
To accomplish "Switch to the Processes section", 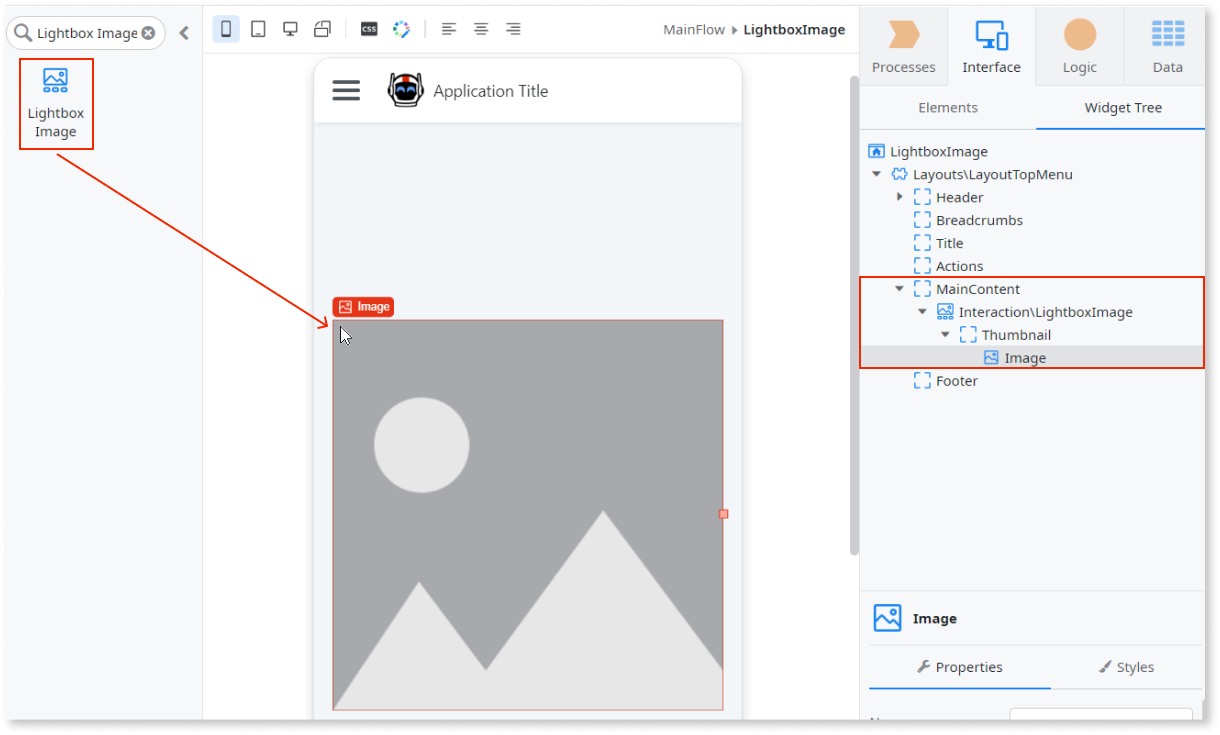I will click(x=903, y=45).
